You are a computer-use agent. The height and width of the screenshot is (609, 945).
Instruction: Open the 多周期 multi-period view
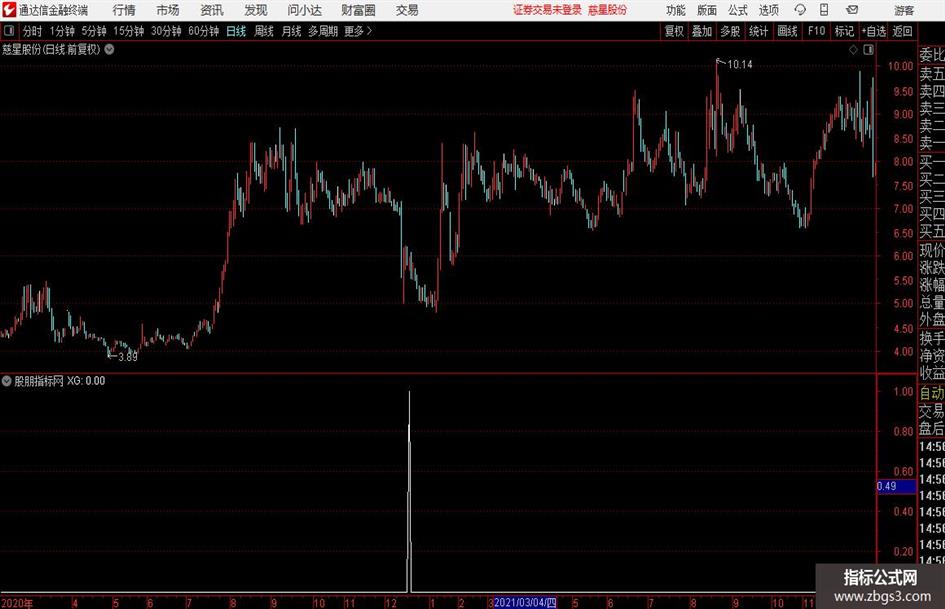coord(323,31)
